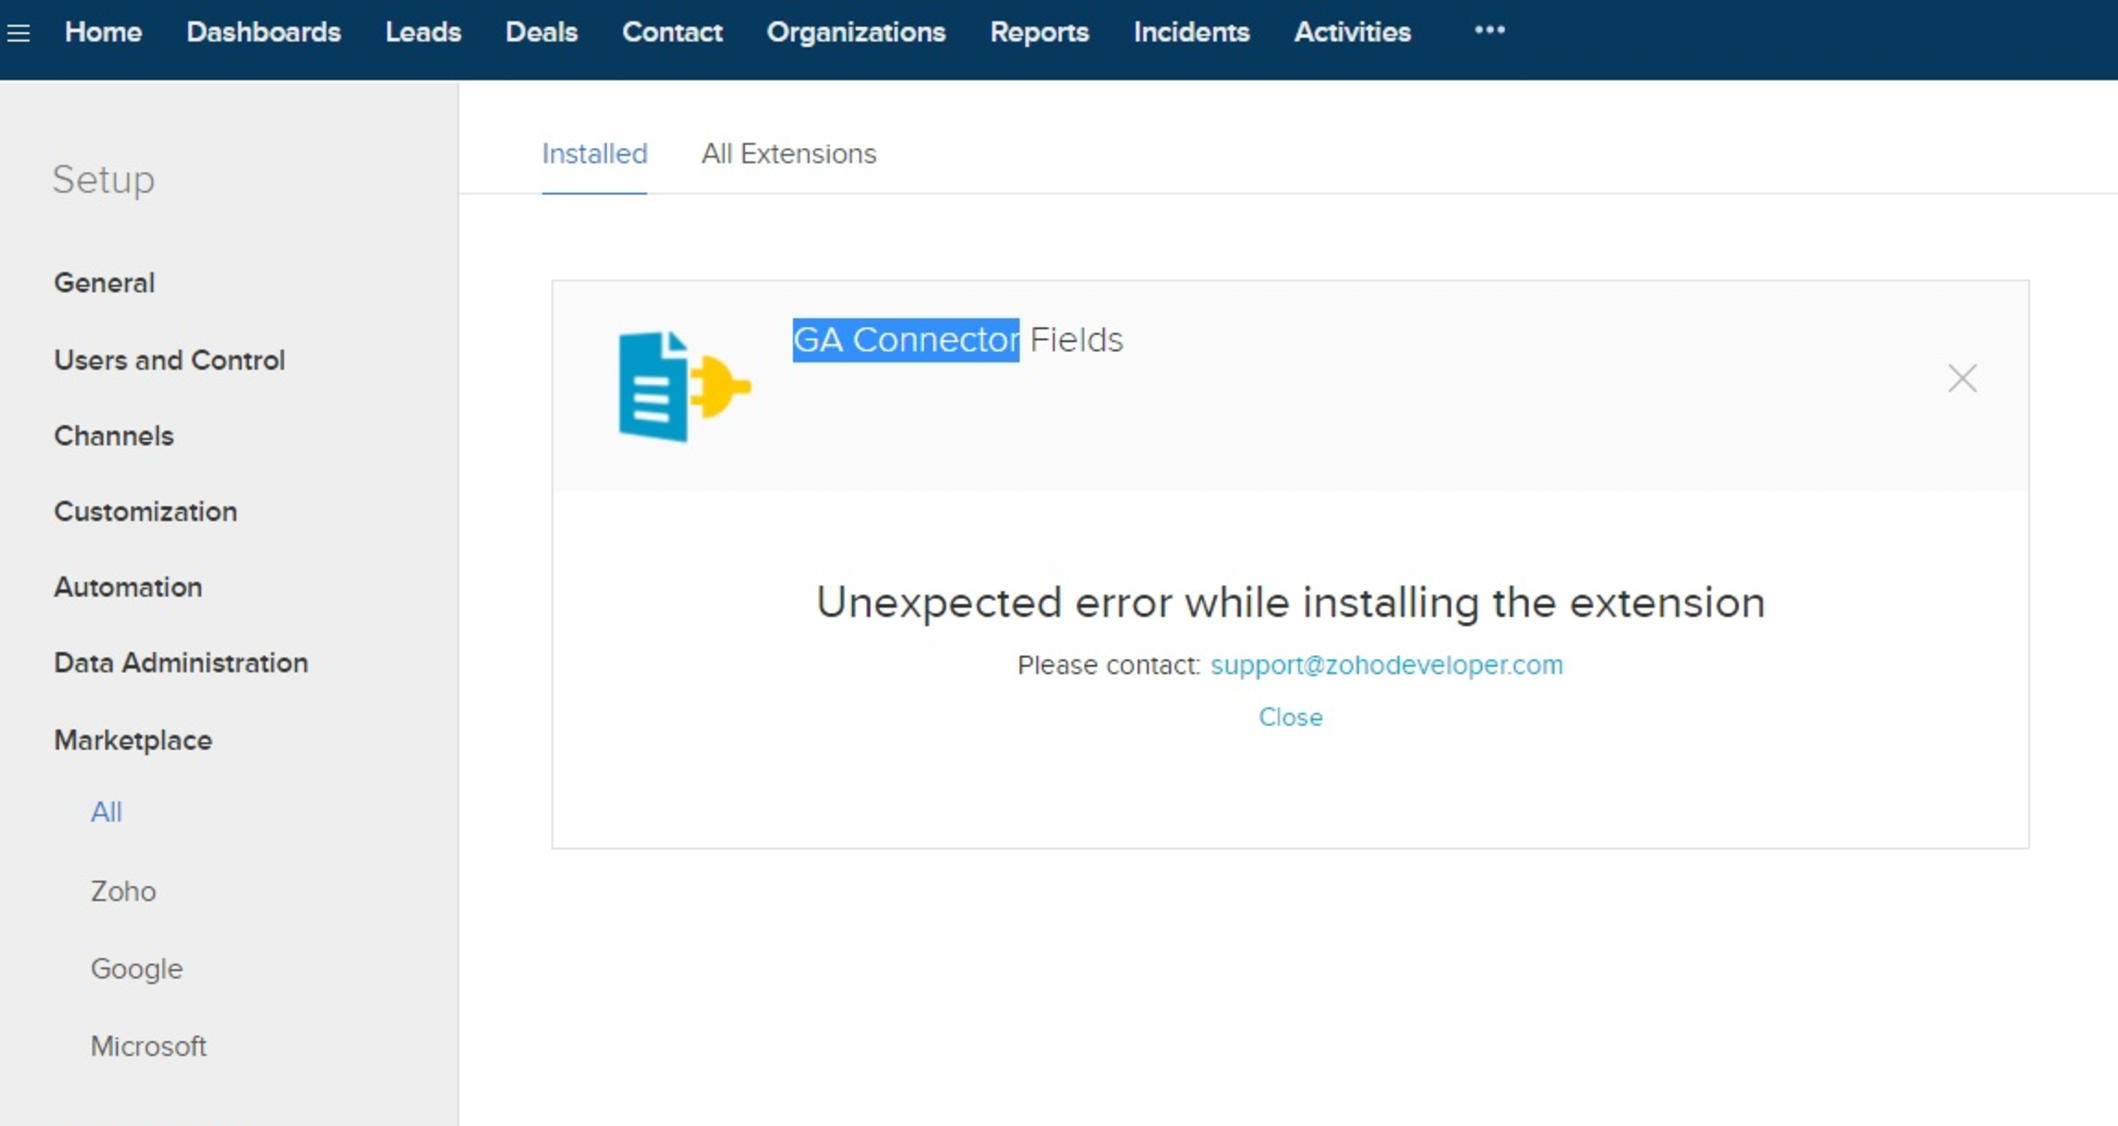Select Microsoft under Marketplace
This screenshot has width=2118, height=1126.
click(x=148, y=1046)
